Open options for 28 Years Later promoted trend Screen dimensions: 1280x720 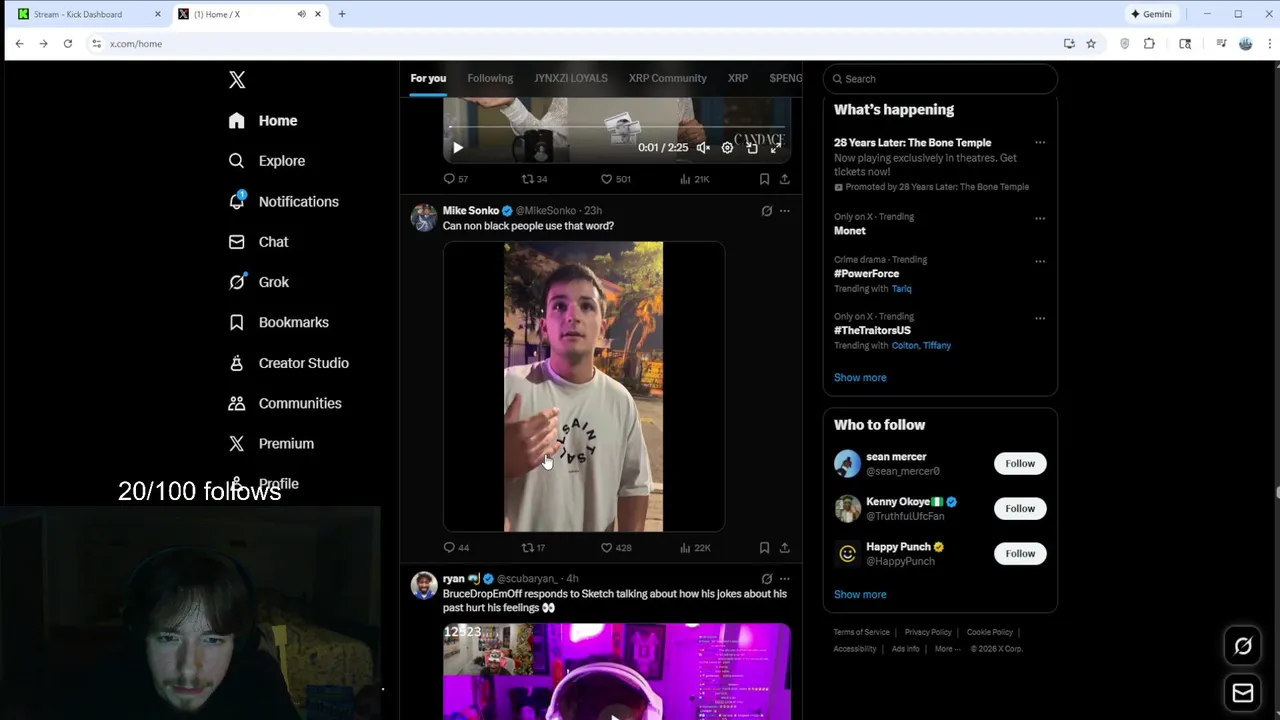click(x=1040, y=143)
